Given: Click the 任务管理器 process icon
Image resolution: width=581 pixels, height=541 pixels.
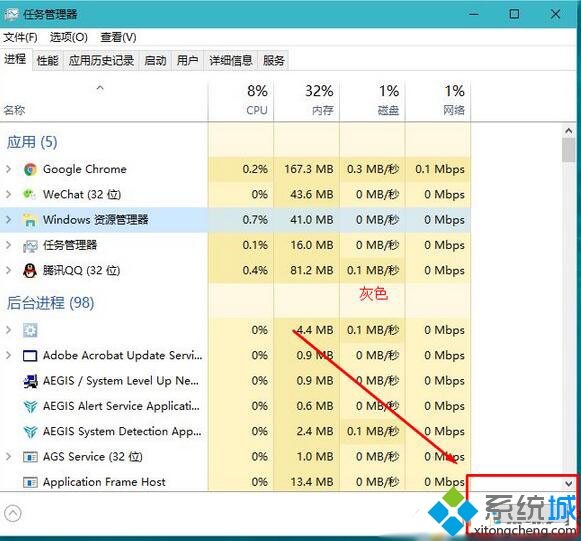Looking at the screenshot, I should [30, 245].
